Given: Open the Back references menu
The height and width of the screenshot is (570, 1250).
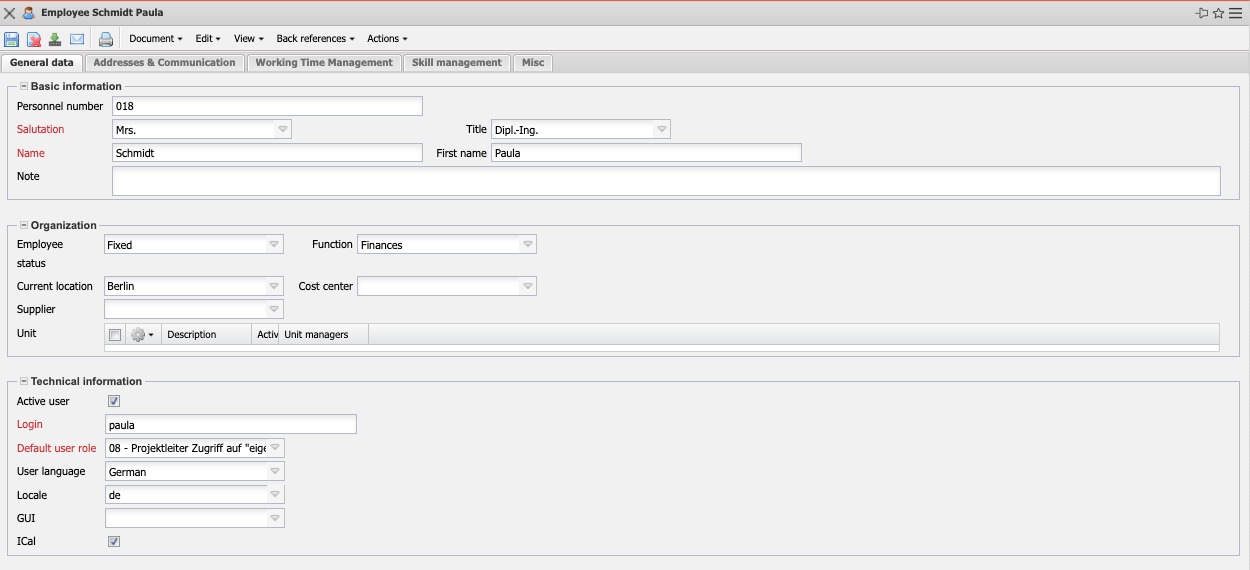Looking at the screenshot, I should tap(315, 39).
